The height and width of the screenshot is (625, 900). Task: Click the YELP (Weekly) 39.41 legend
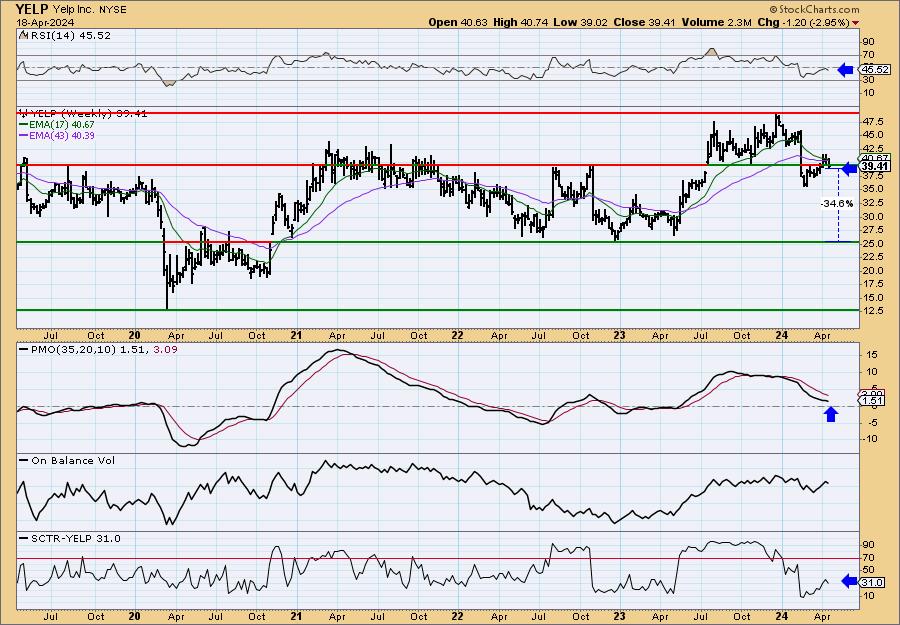pyautogui.click(x=83, y=114)
